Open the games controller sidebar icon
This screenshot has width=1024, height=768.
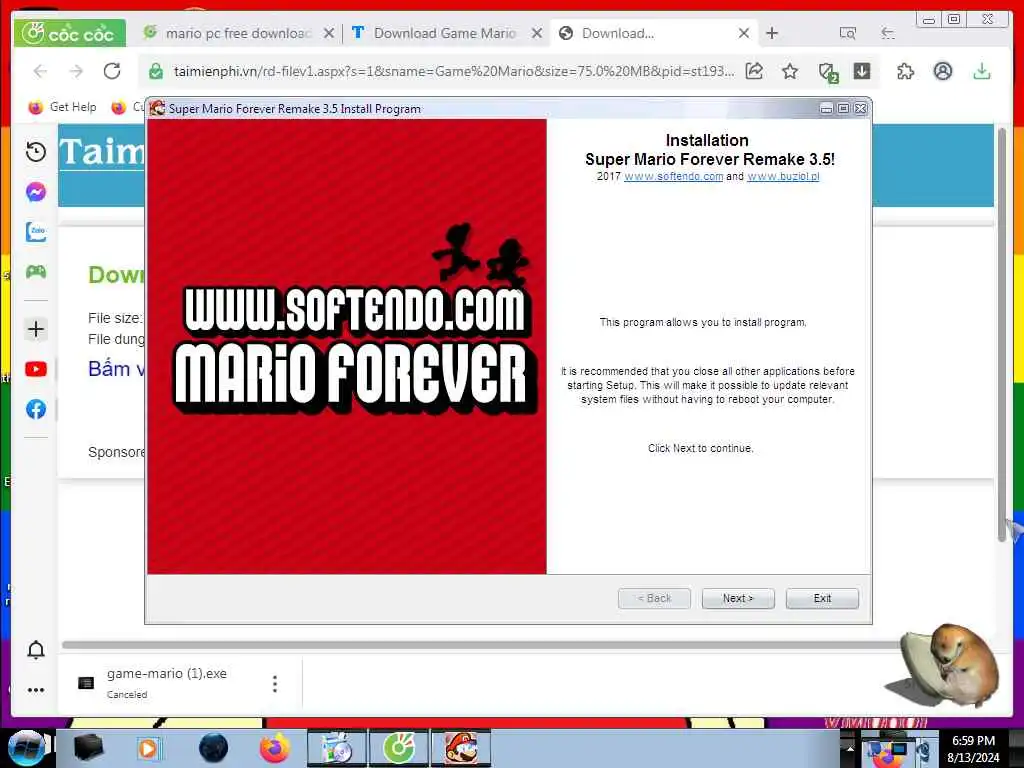tap(36, 272)
